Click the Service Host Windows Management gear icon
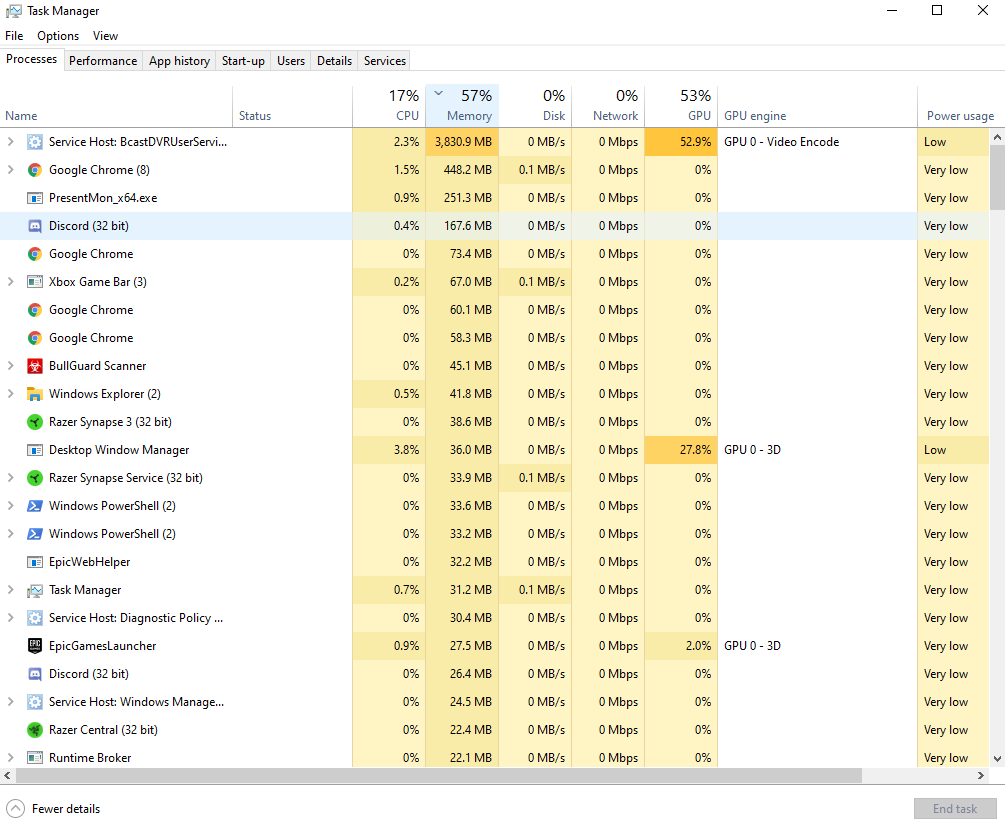 pos(35,702)
